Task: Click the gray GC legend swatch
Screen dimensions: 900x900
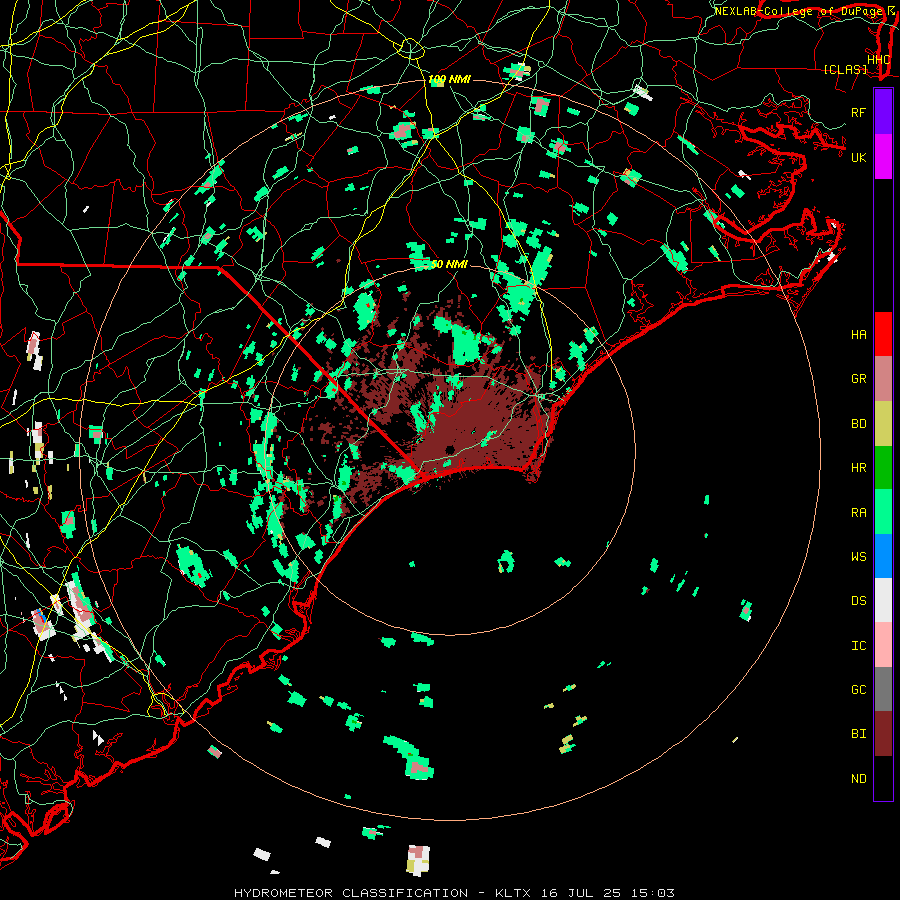Action: click(883, 689)
